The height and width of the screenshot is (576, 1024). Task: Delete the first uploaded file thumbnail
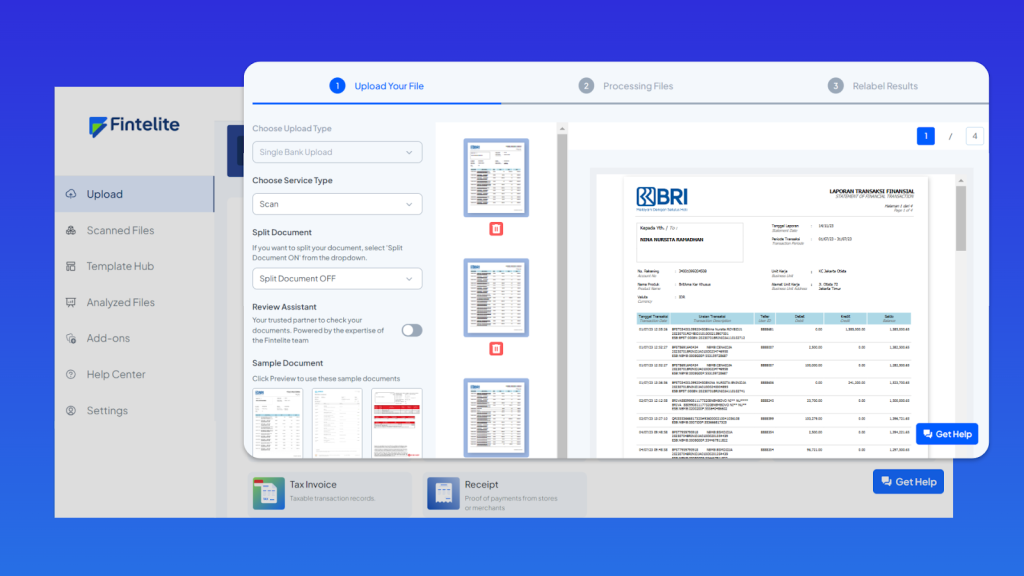(496, 229)
